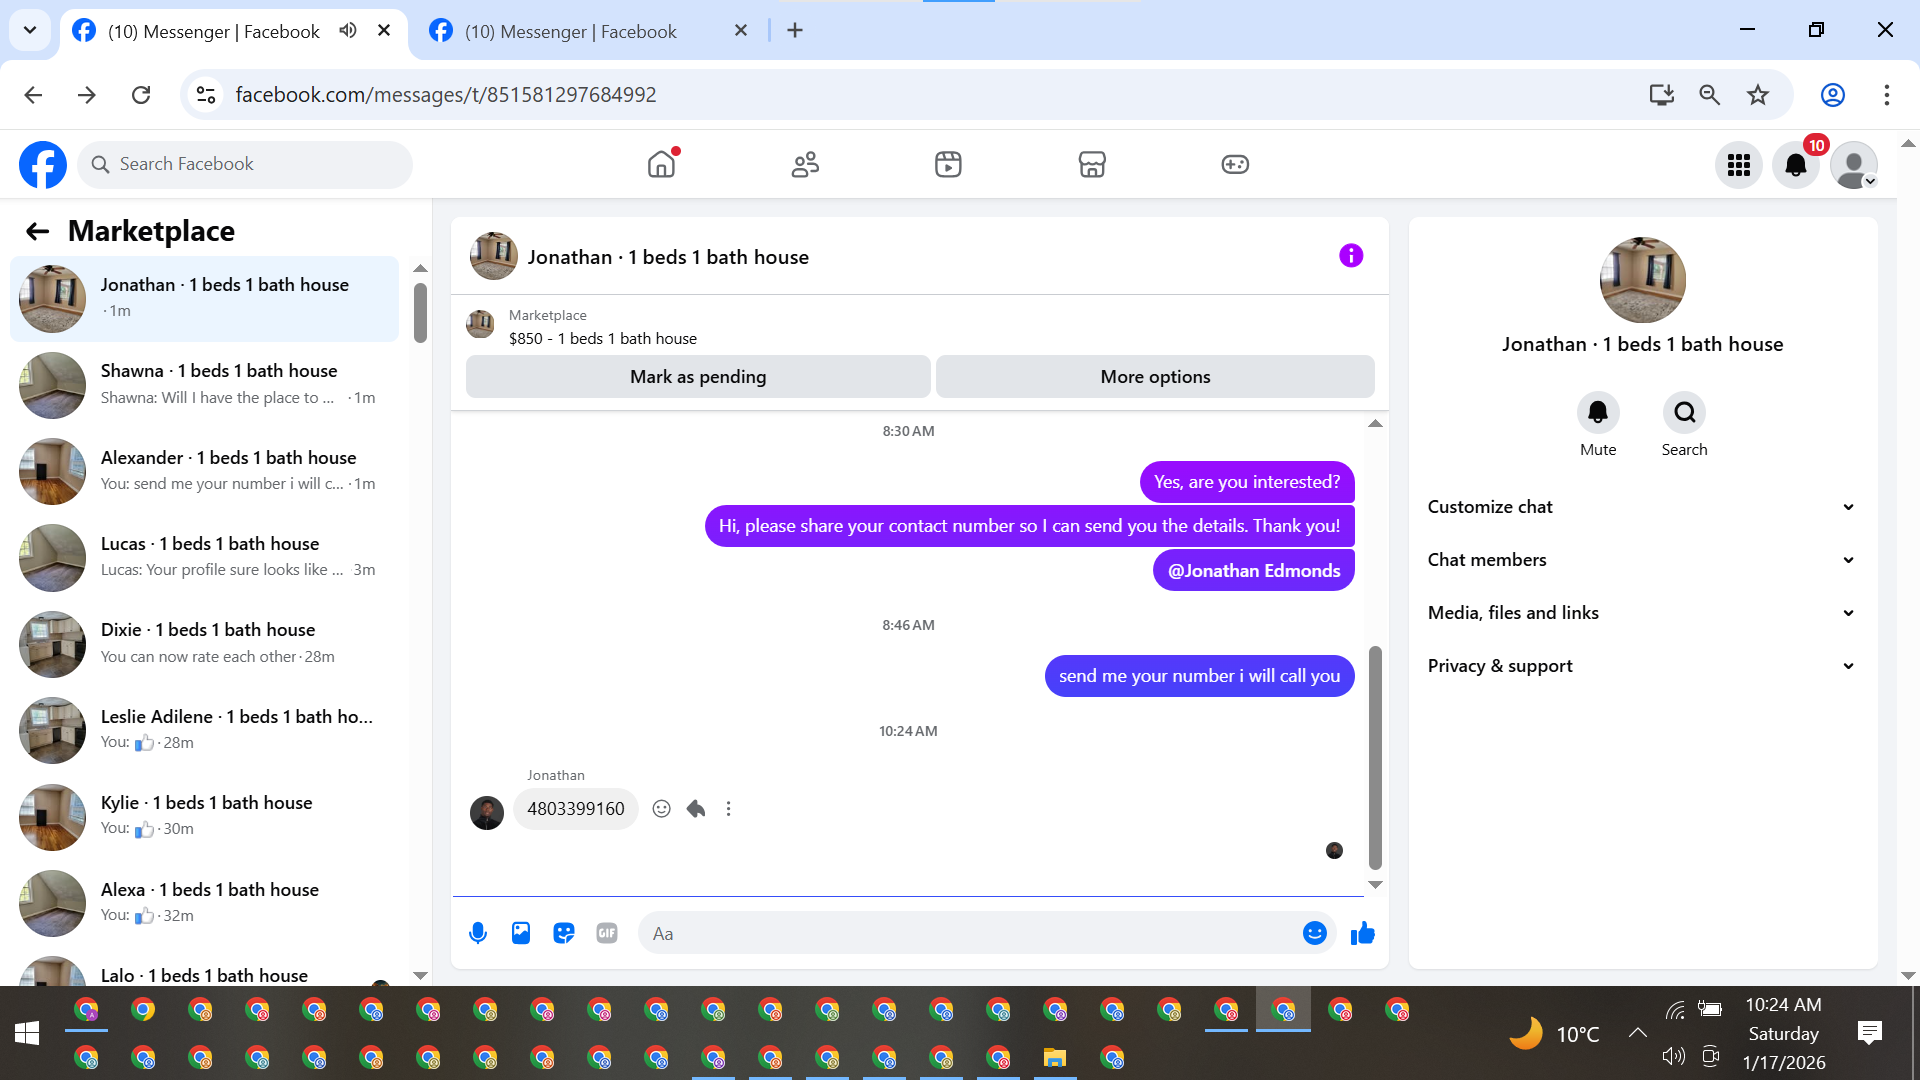This screenshot has width=1920, height=1080.
Task: Mute this conversation with bell icon
Action: click(1597, 413)
